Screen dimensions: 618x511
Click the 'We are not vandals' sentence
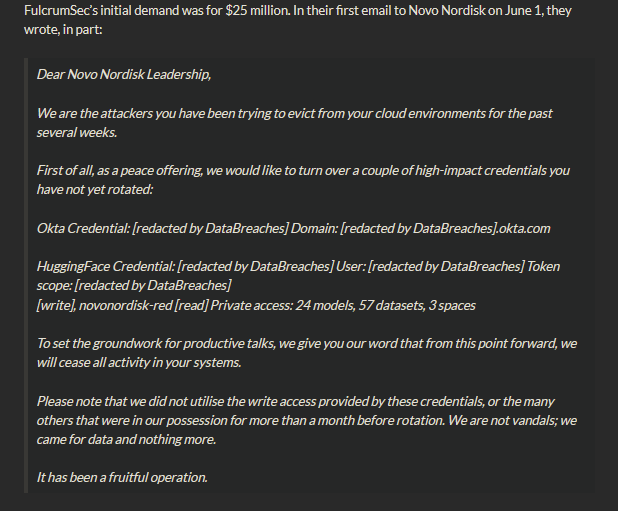coord(512,420)
